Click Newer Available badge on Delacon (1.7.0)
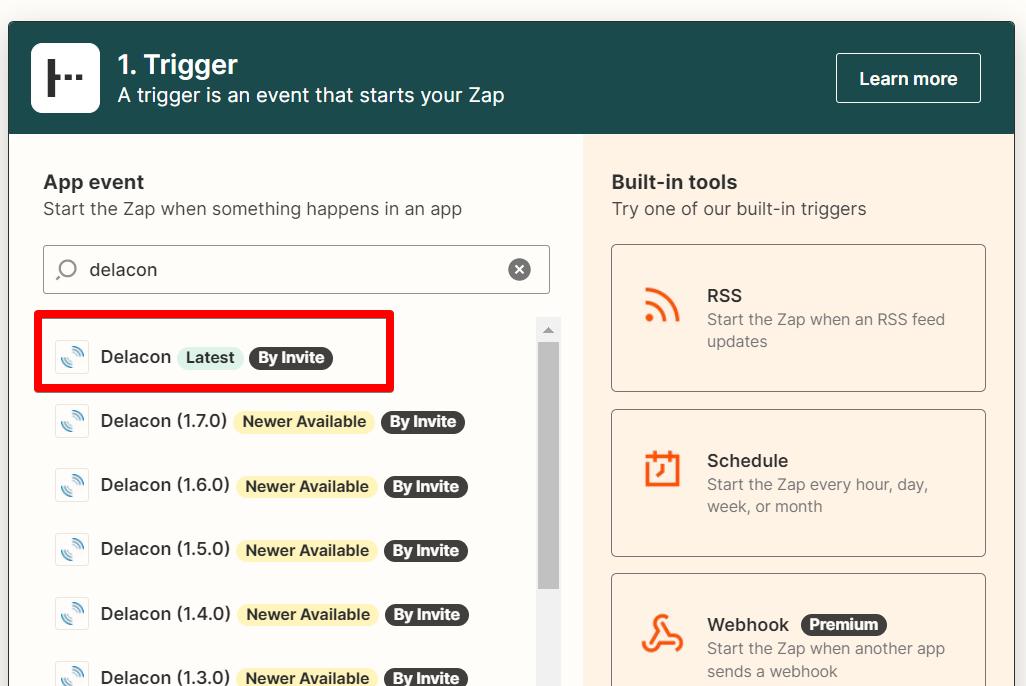 pyautogui.click(x=304, y=422)
